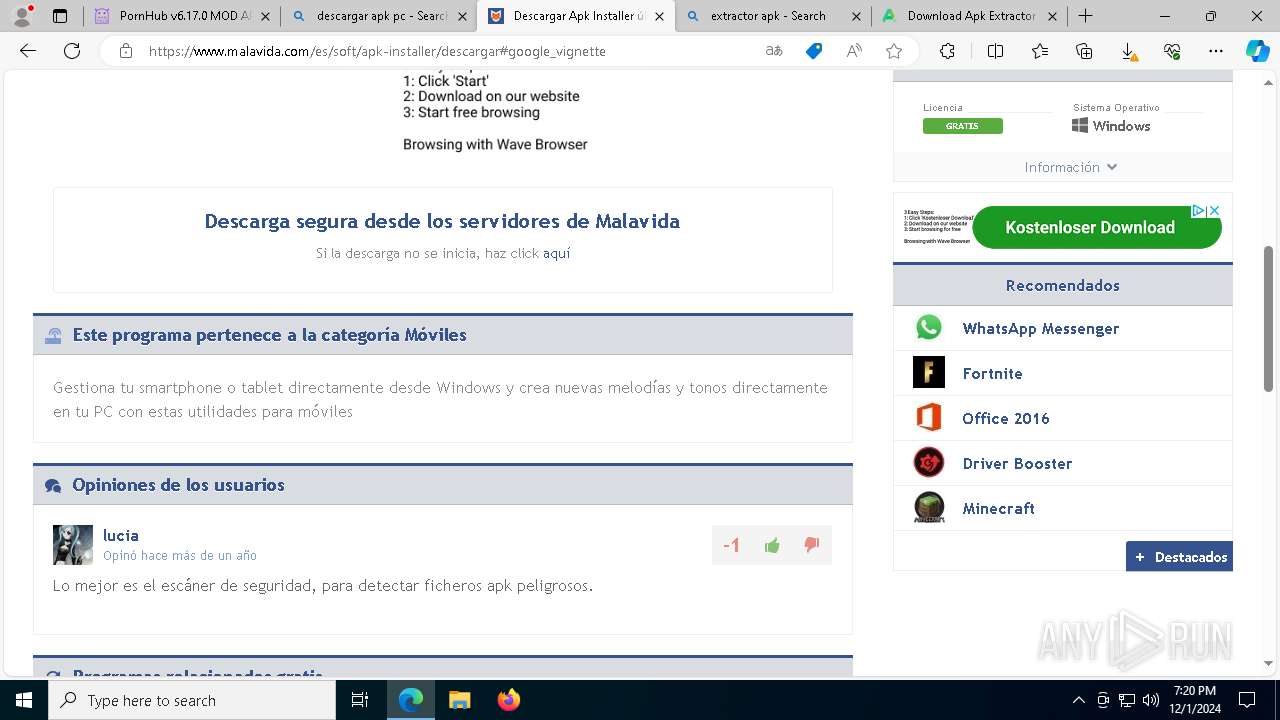Switch to descargar apk pc Search tab
1280x720 pixels.
pos(379,16)
